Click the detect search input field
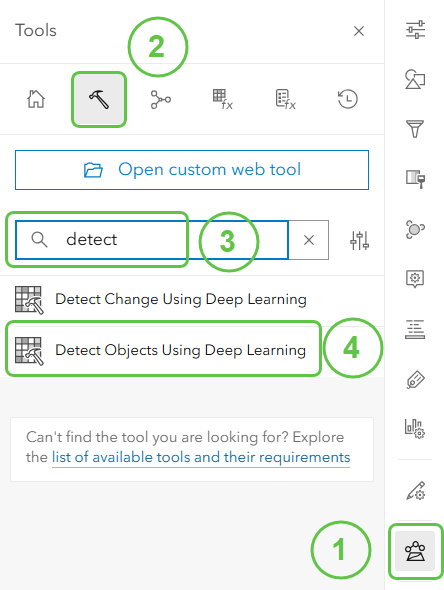This screenshot has width=444, height=590. [x=152, y=240]
